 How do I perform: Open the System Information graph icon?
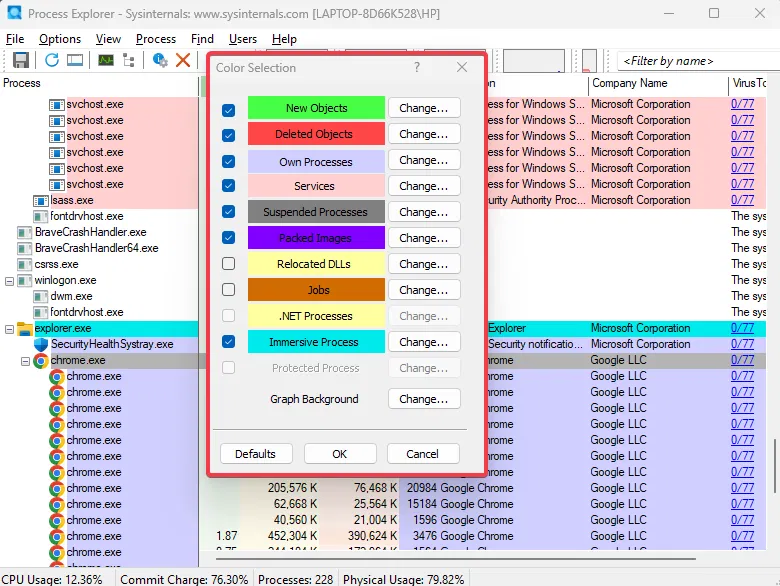click(x=105, y=60)
